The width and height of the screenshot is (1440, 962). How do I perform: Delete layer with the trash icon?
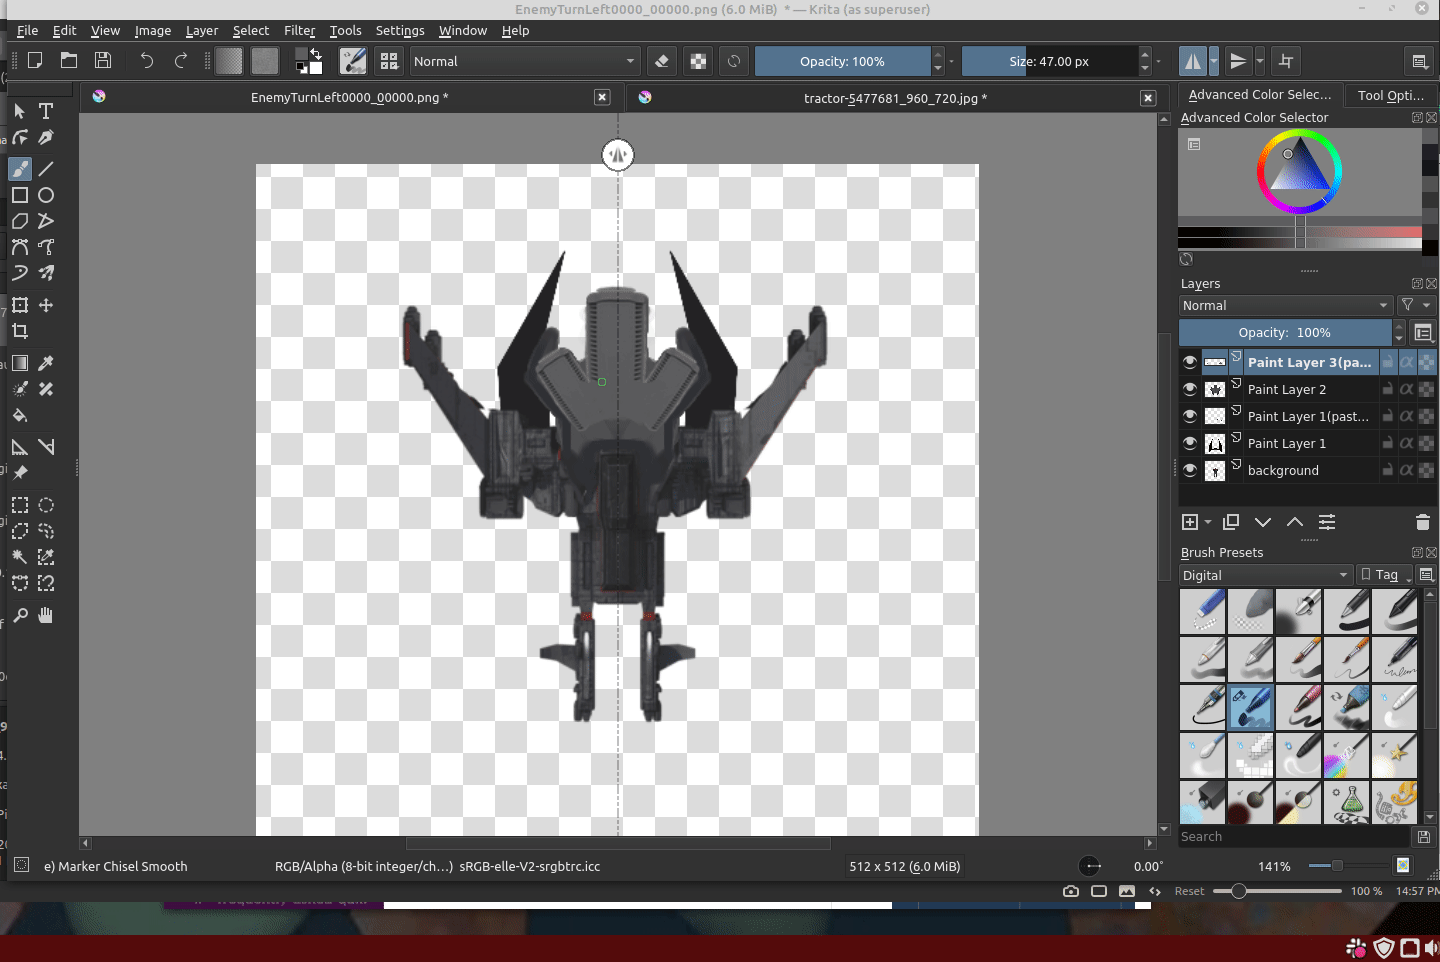click(x=1422, y=522)
